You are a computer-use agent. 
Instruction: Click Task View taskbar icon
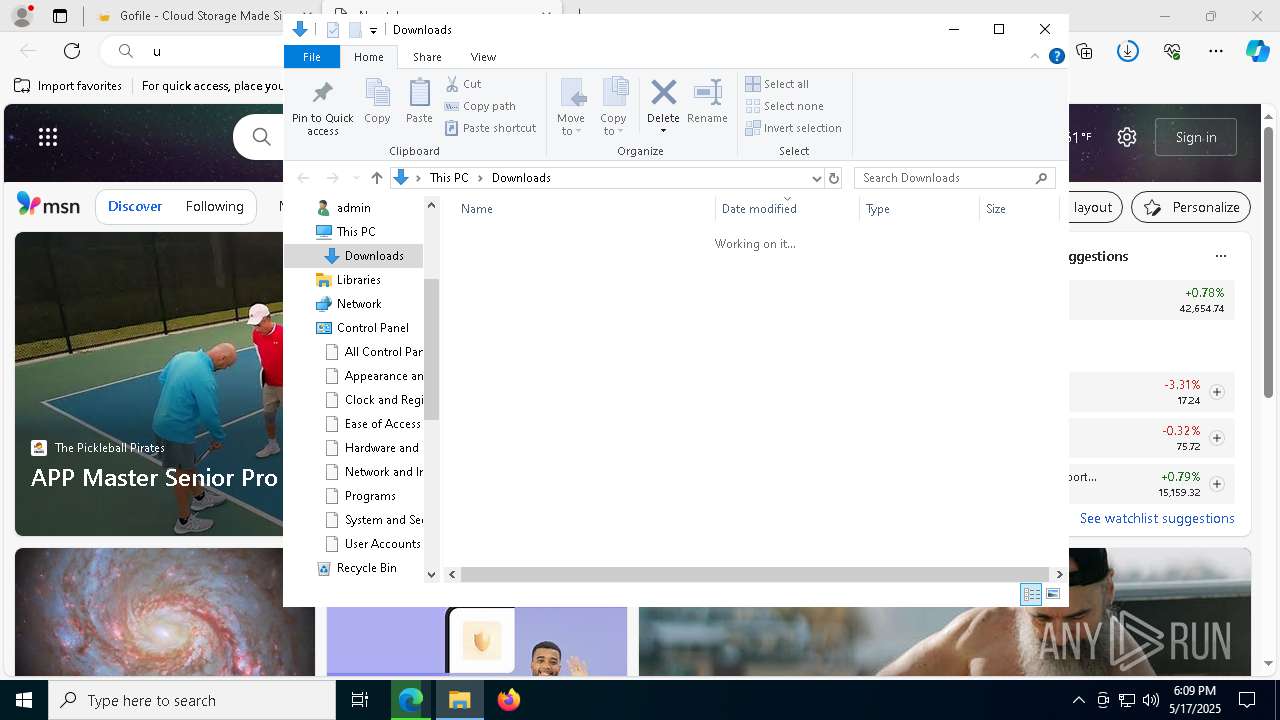360,700
